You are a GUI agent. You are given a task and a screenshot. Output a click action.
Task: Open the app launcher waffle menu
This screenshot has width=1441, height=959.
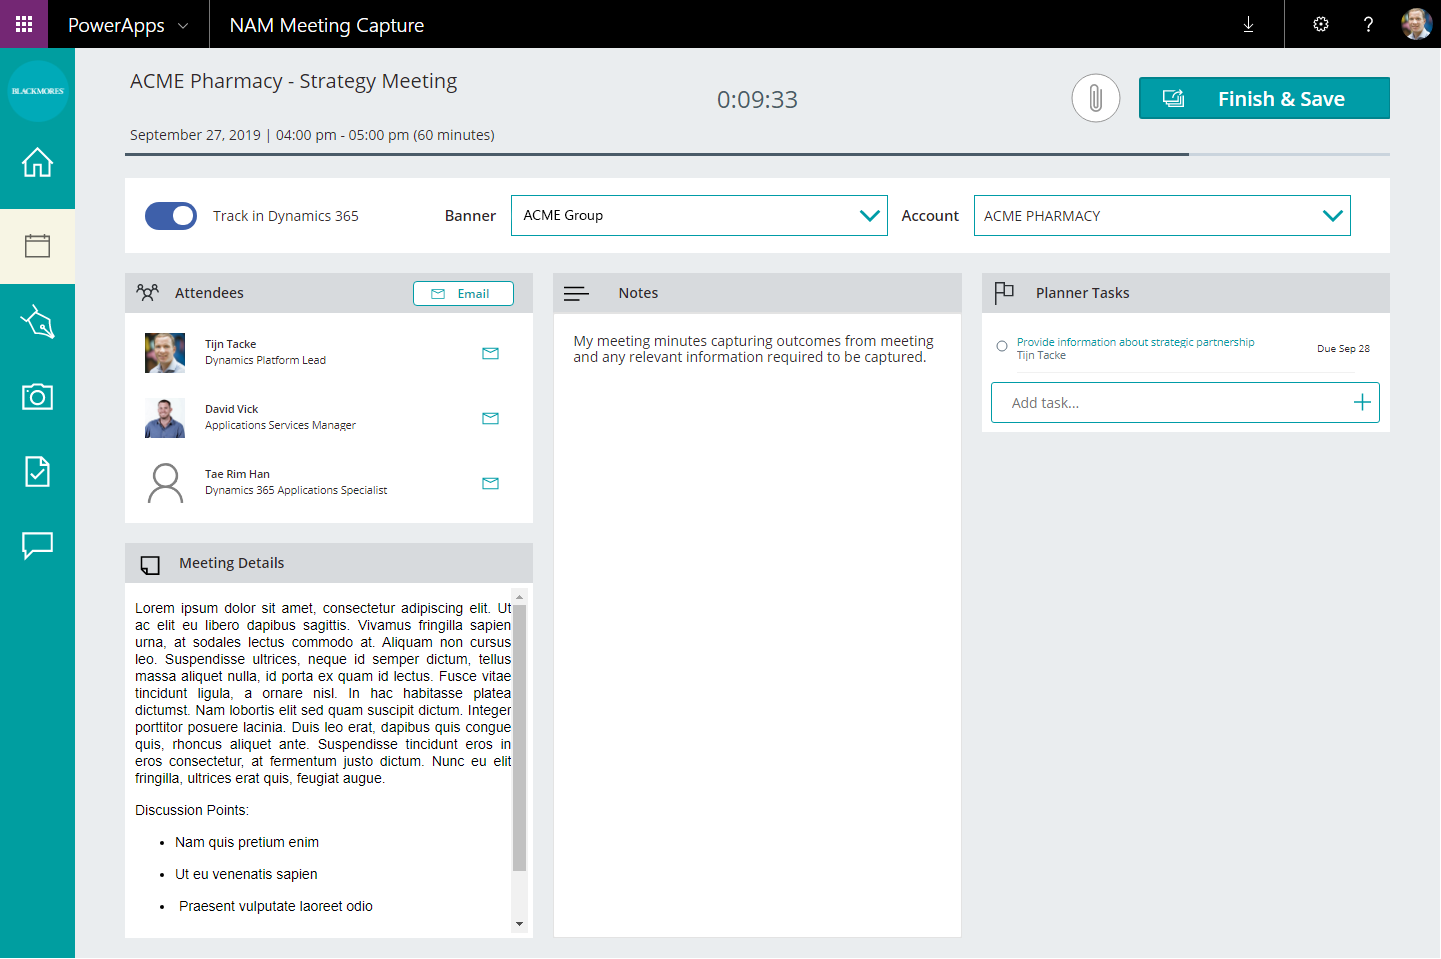(24, 24)
